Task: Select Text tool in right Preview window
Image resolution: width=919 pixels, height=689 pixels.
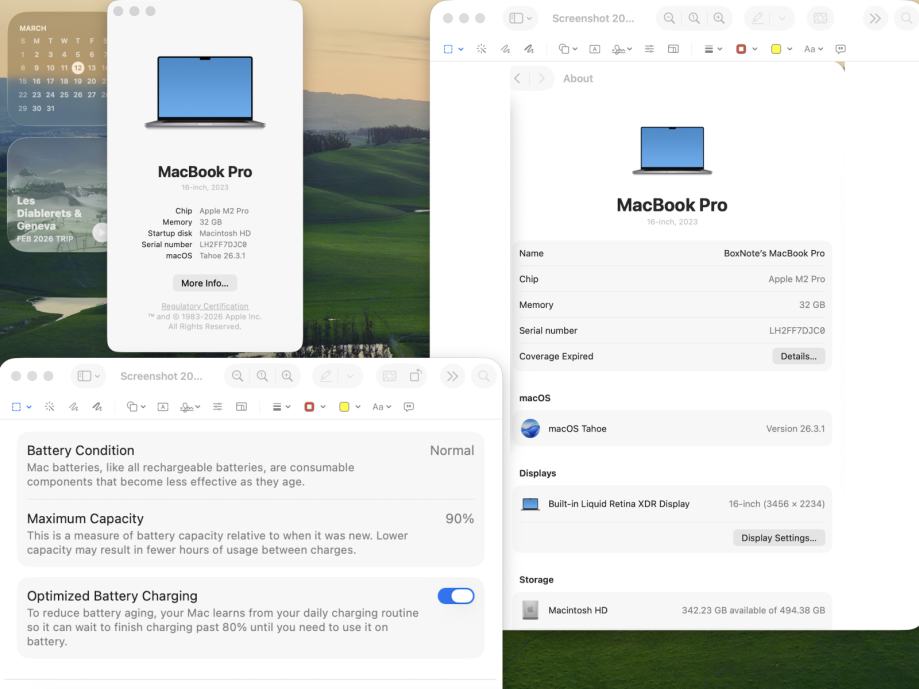Action: click(x=594, y=49)
